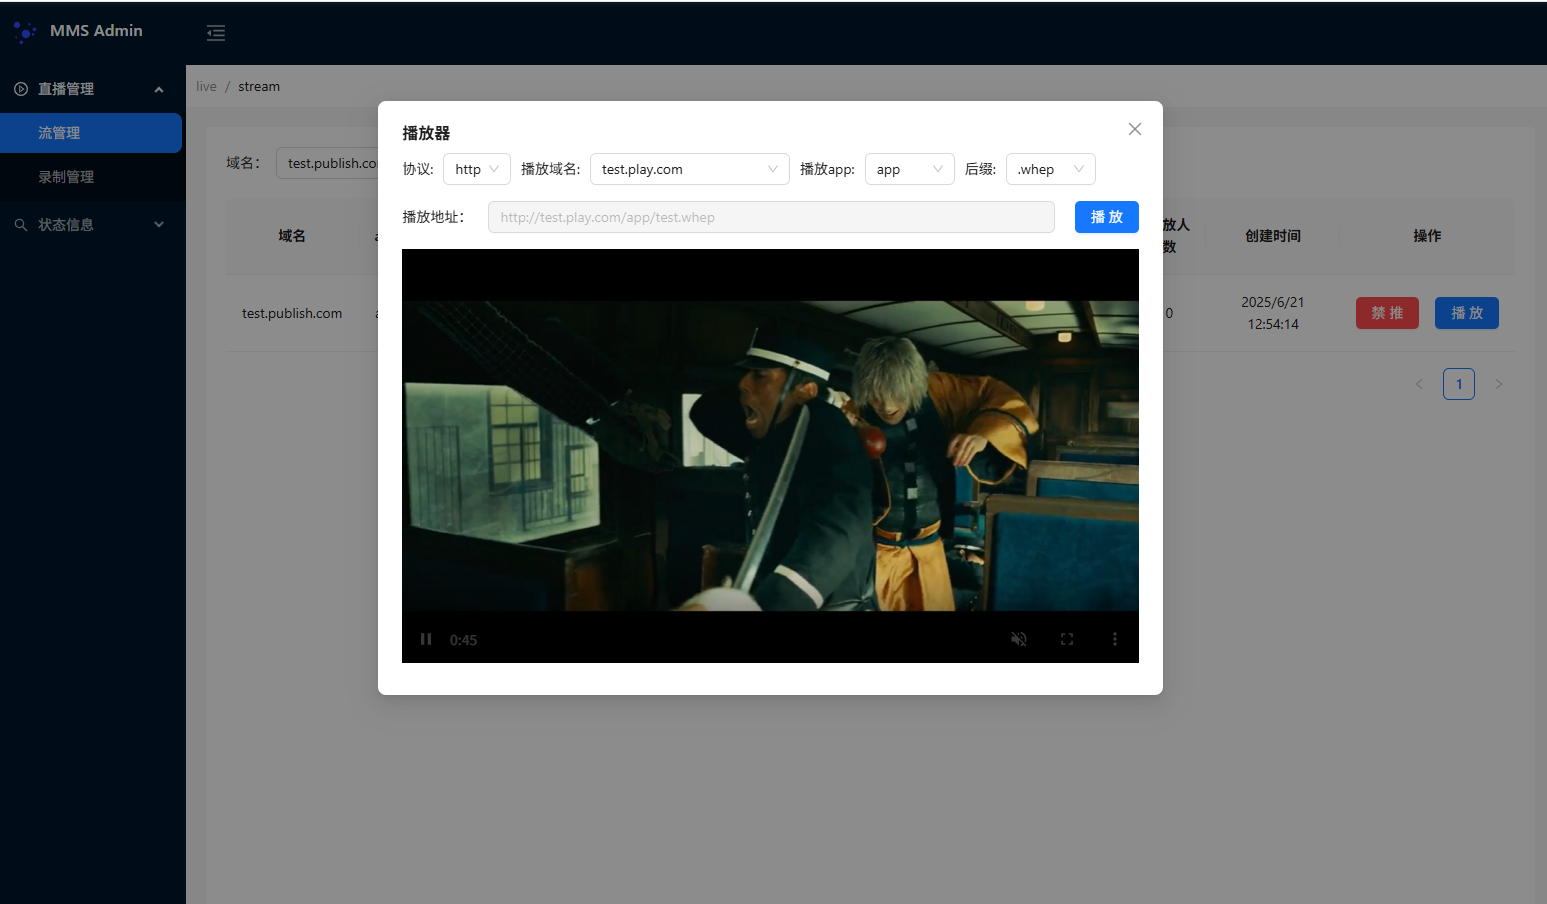Click the 2025/6/21 12:54:14 creation time cell
The height and width of the screenshot is (904, 1547).
(x=1273, y=313)
